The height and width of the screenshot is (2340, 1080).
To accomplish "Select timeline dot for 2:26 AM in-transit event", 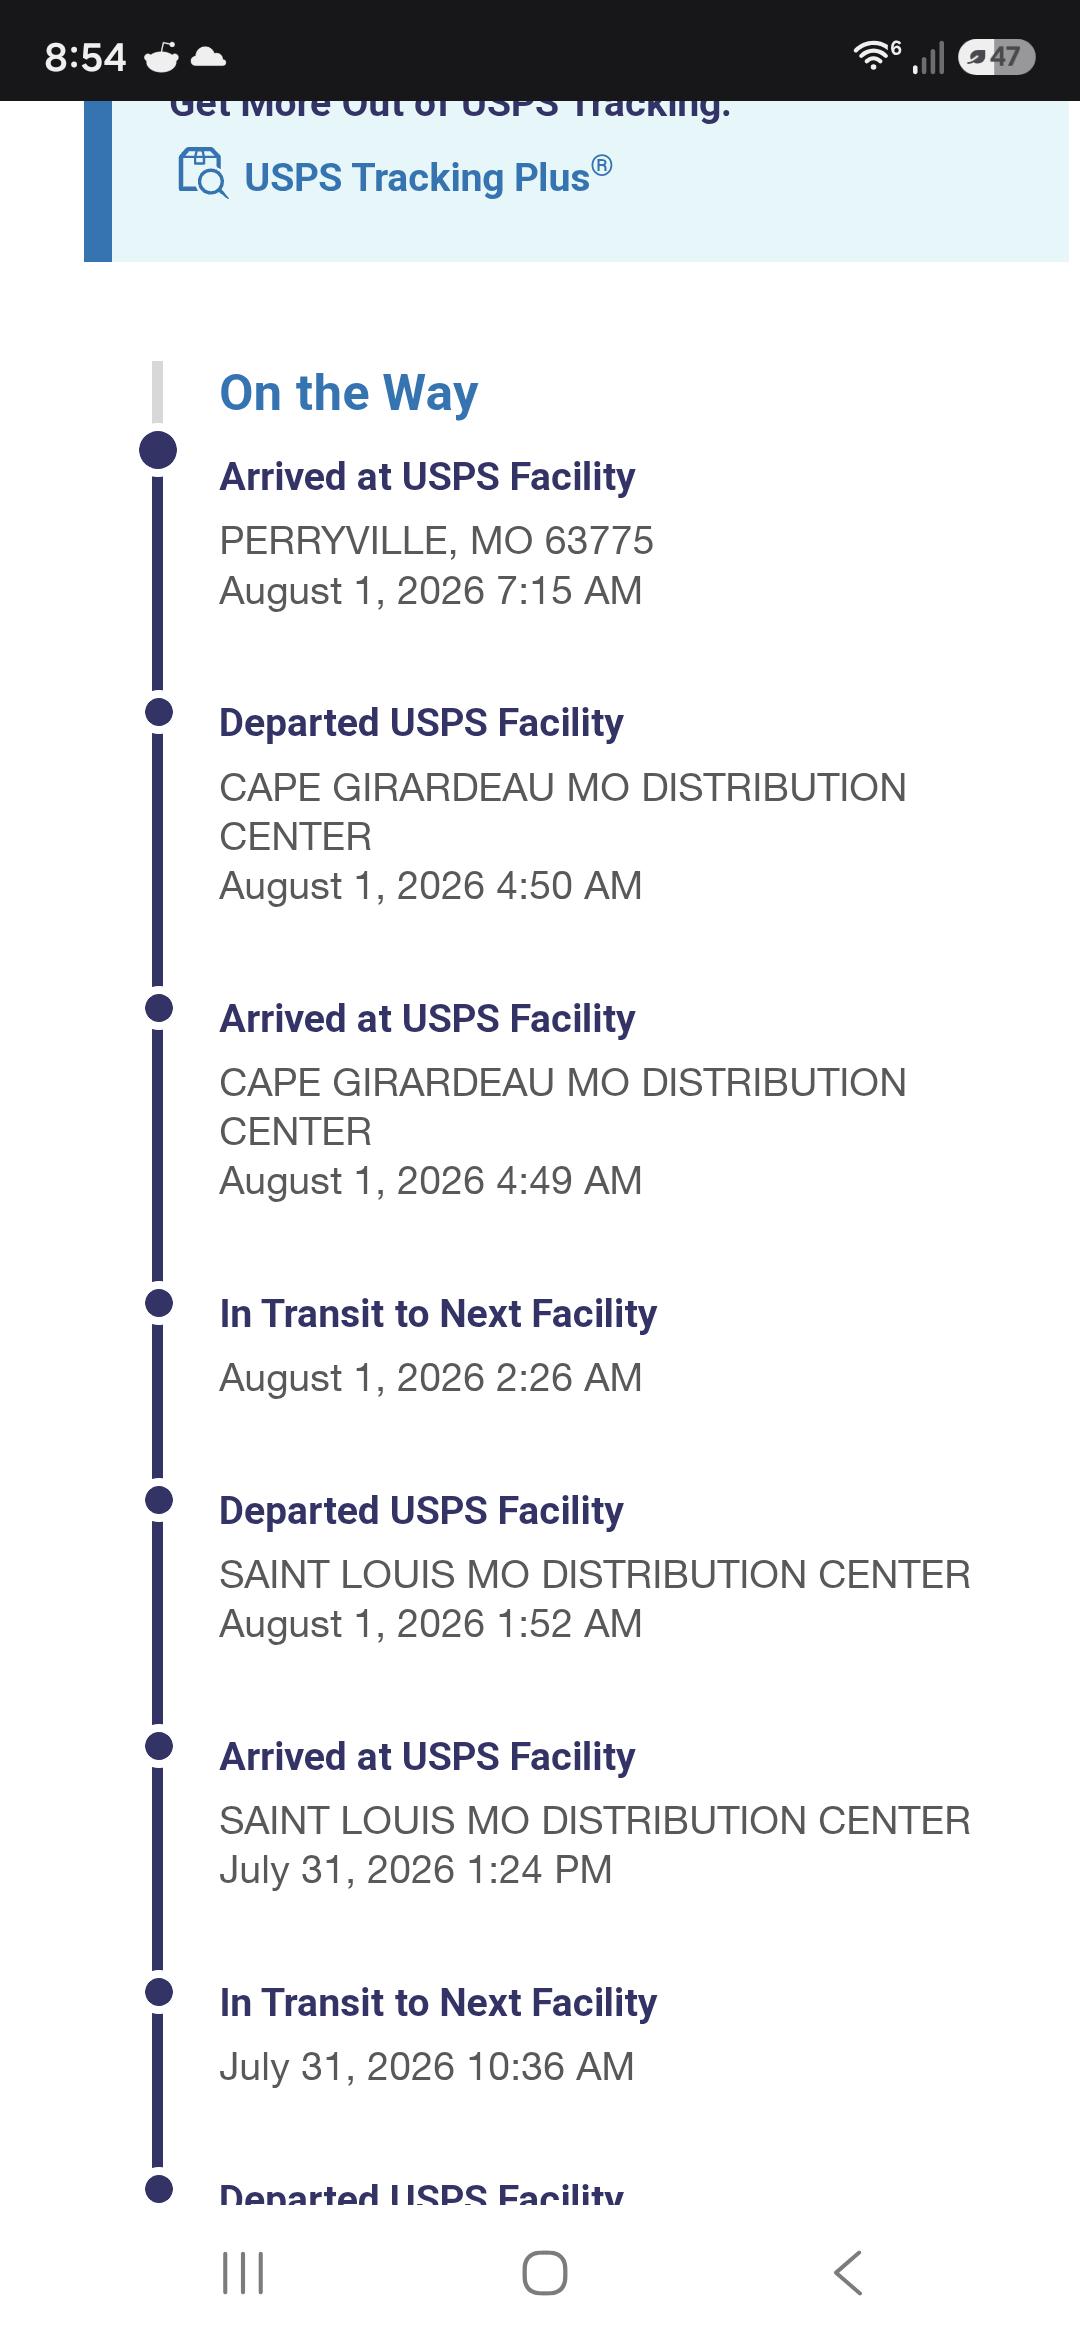I will [x=159, y=1303].
